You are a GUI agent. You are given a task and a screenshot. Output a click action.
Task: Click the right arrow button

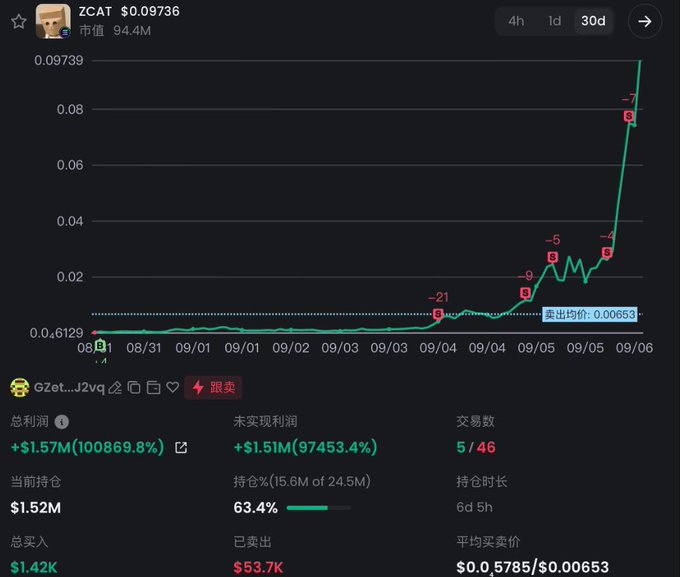[x=645, y=21]
